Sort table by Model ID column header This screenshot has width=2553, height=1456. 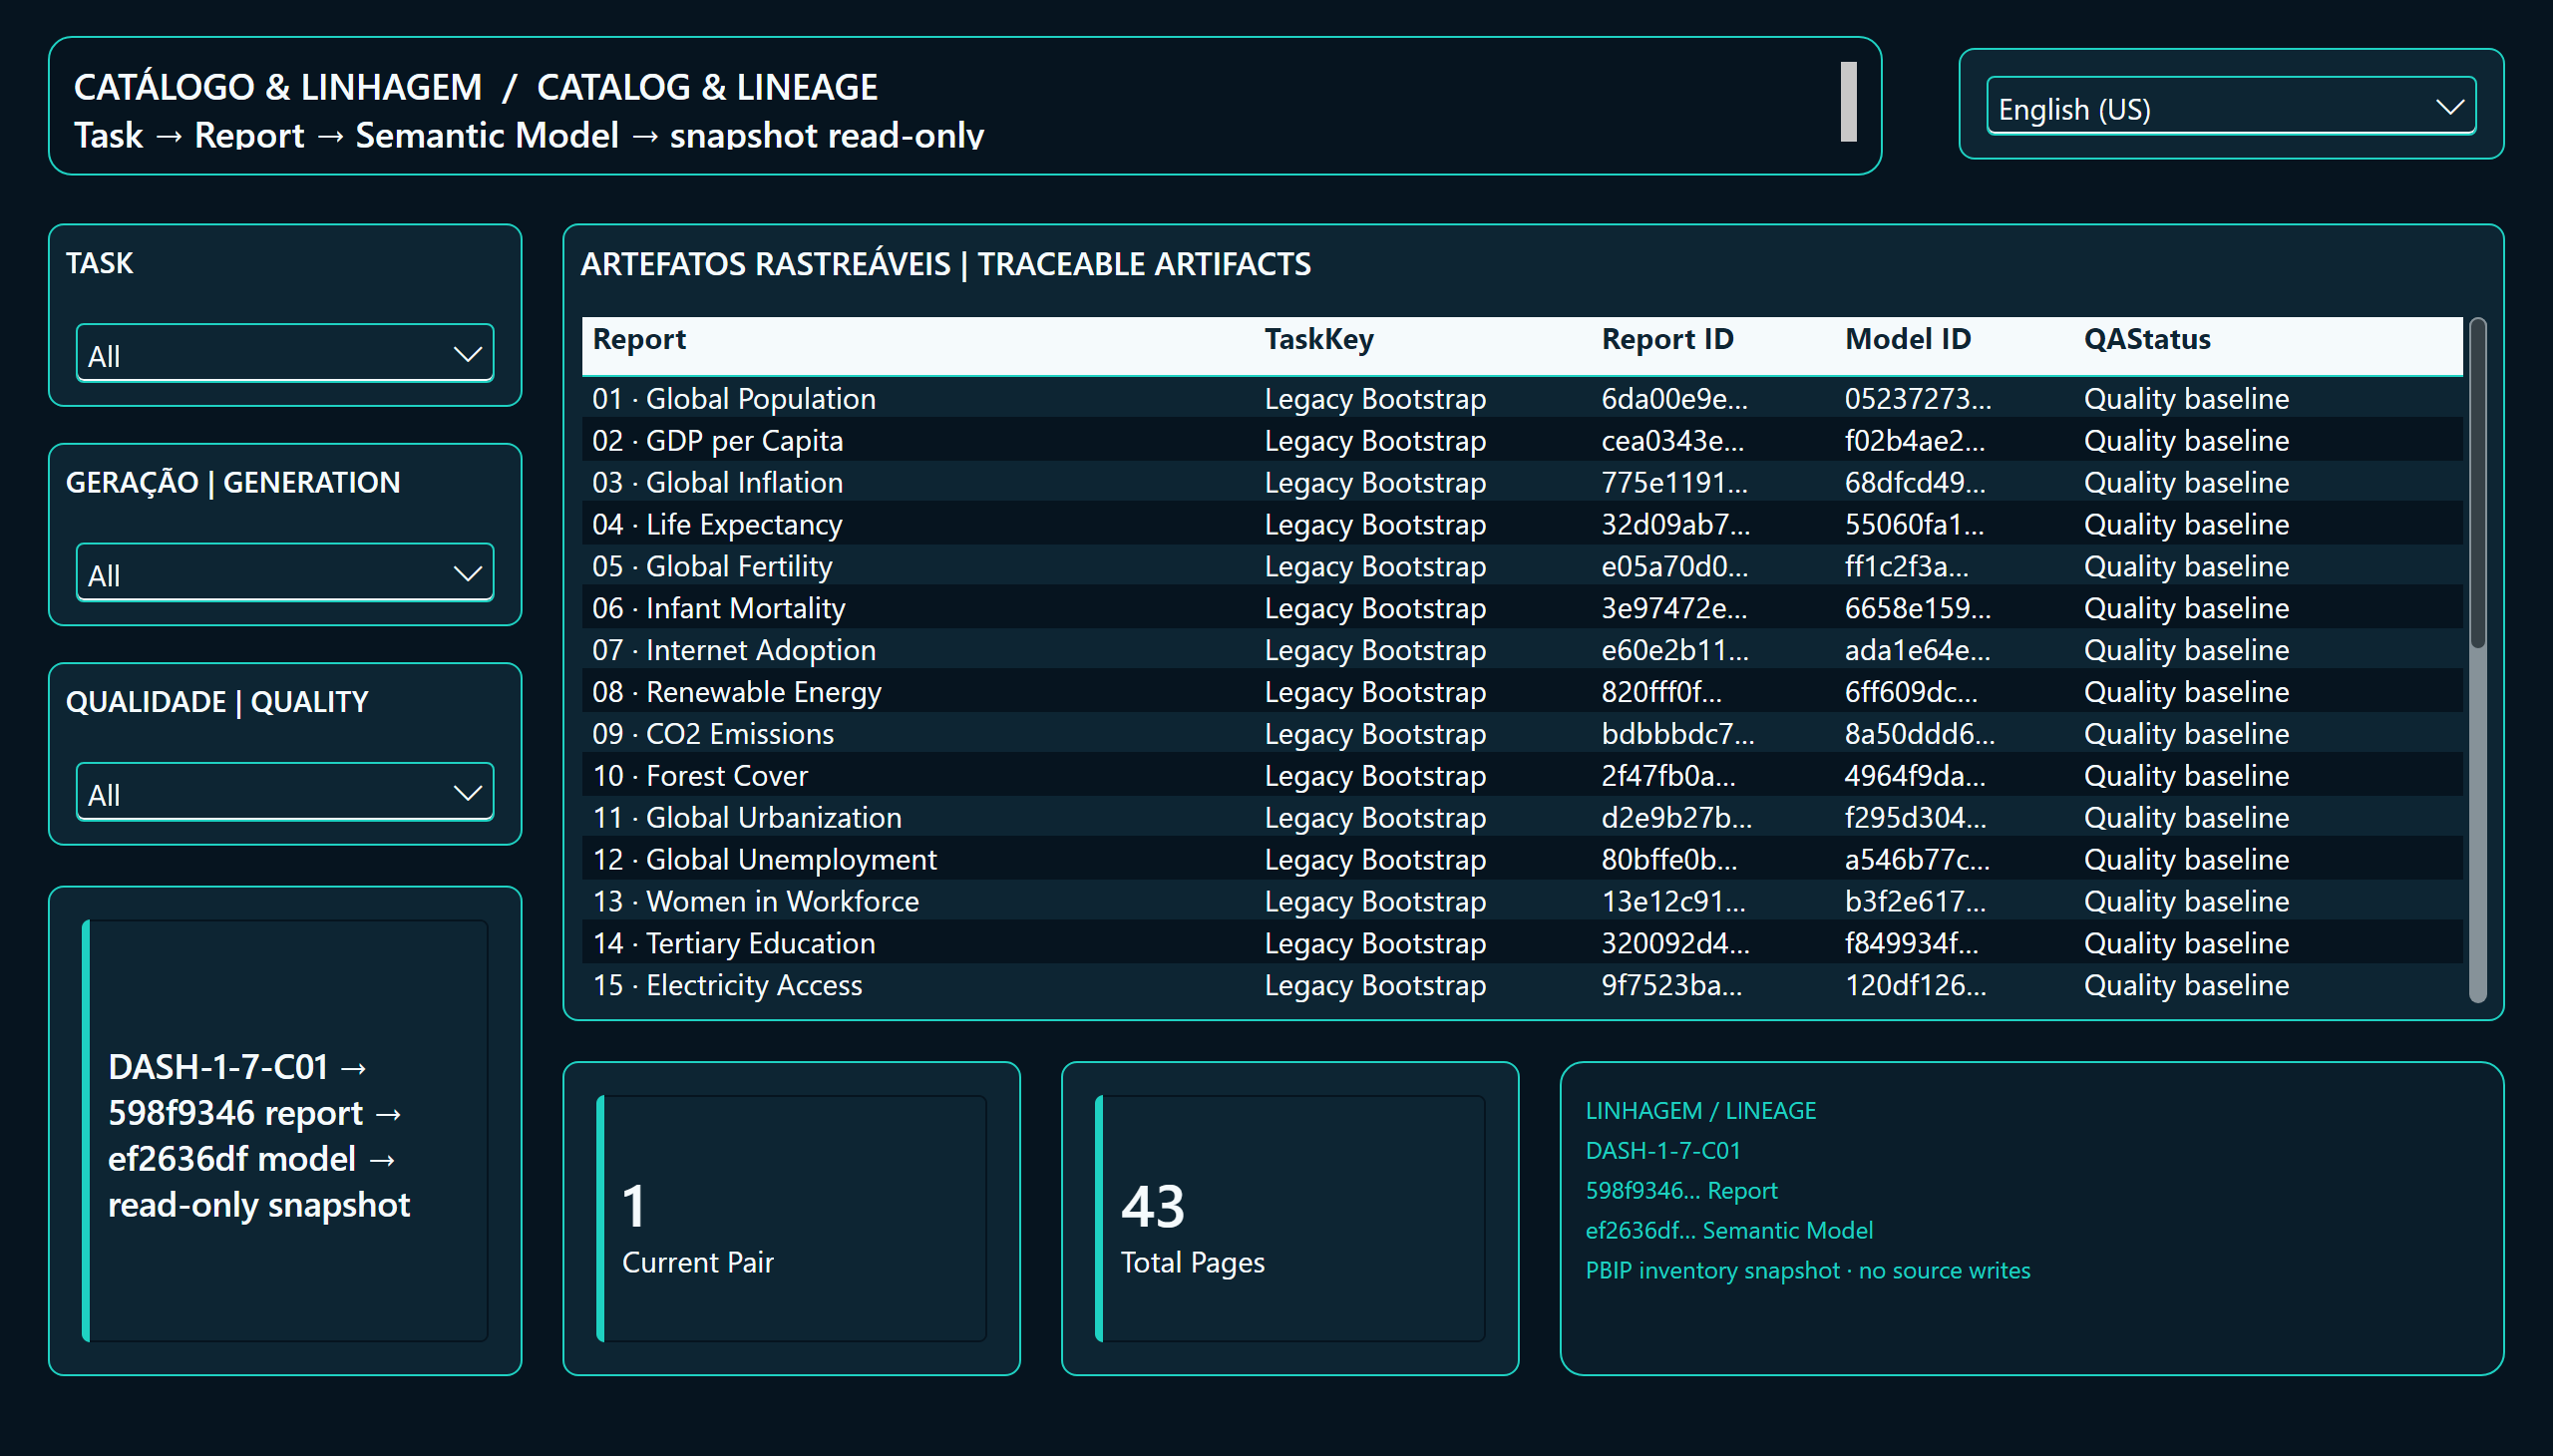click(x=1907, y=340)
